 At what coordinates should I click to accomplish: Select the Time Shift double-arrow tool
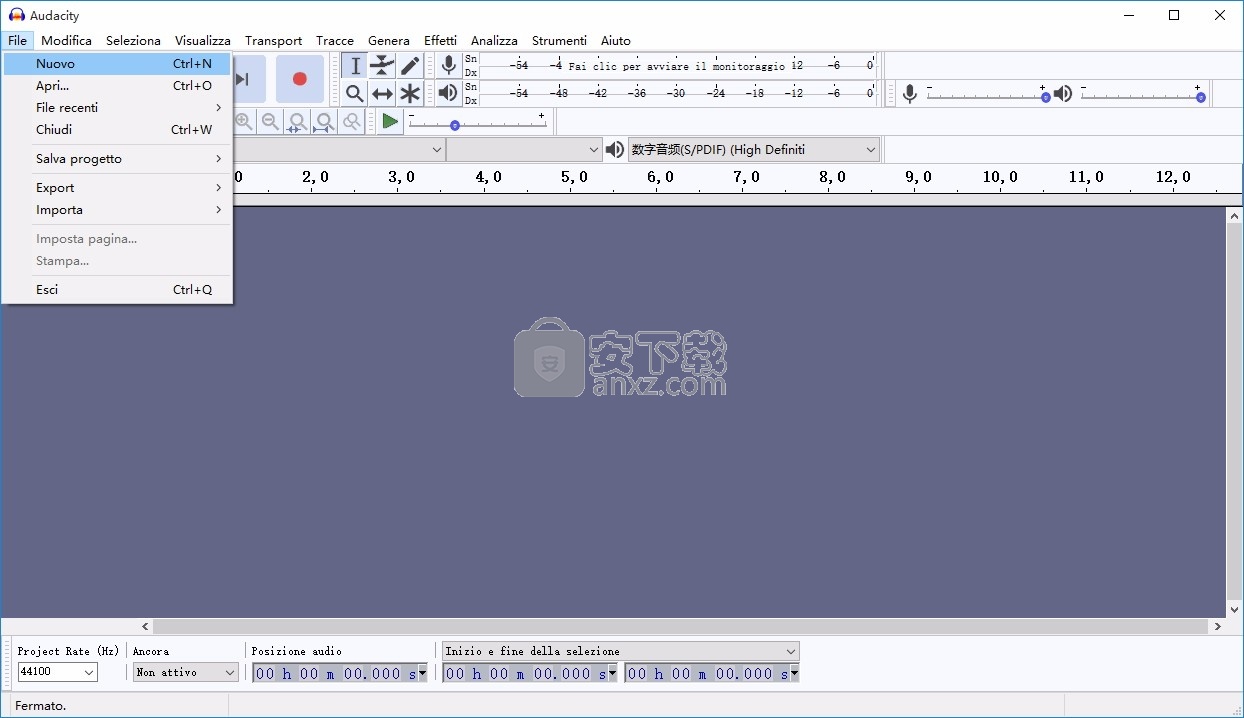point(382,93)
